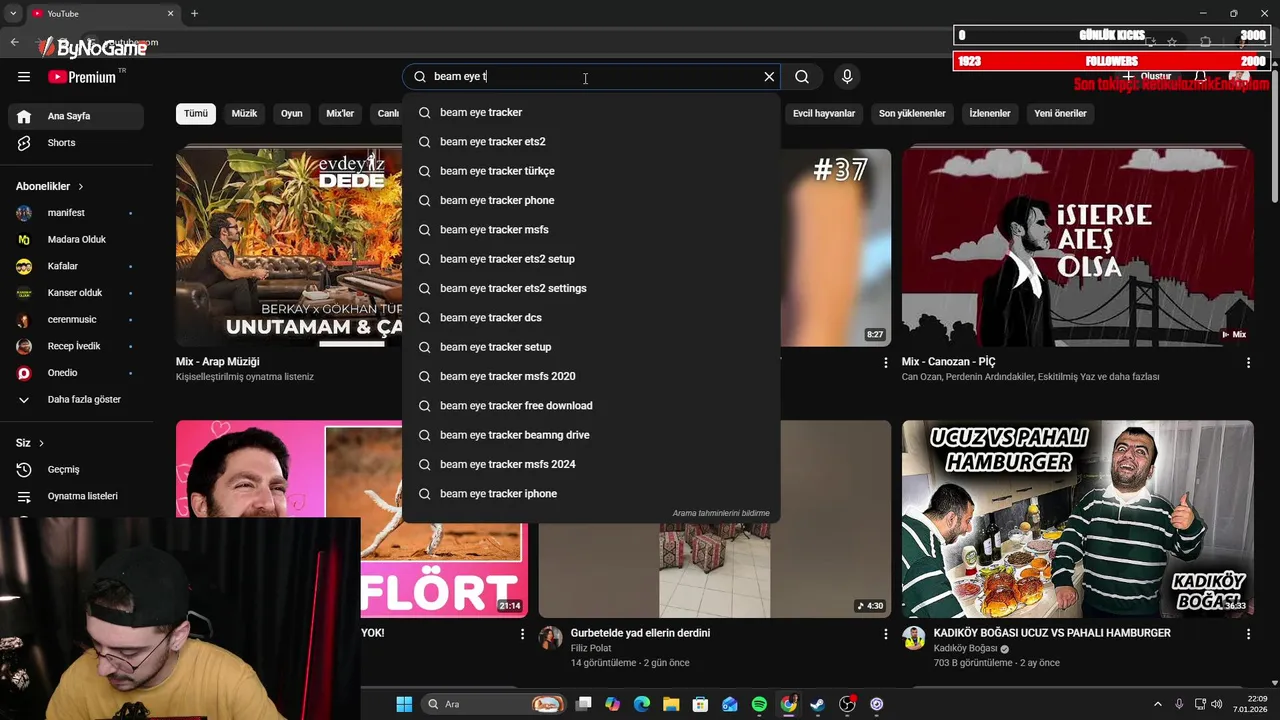
Task: Select the 'Mix'ler' filter chip
Action: click(340, 113)
